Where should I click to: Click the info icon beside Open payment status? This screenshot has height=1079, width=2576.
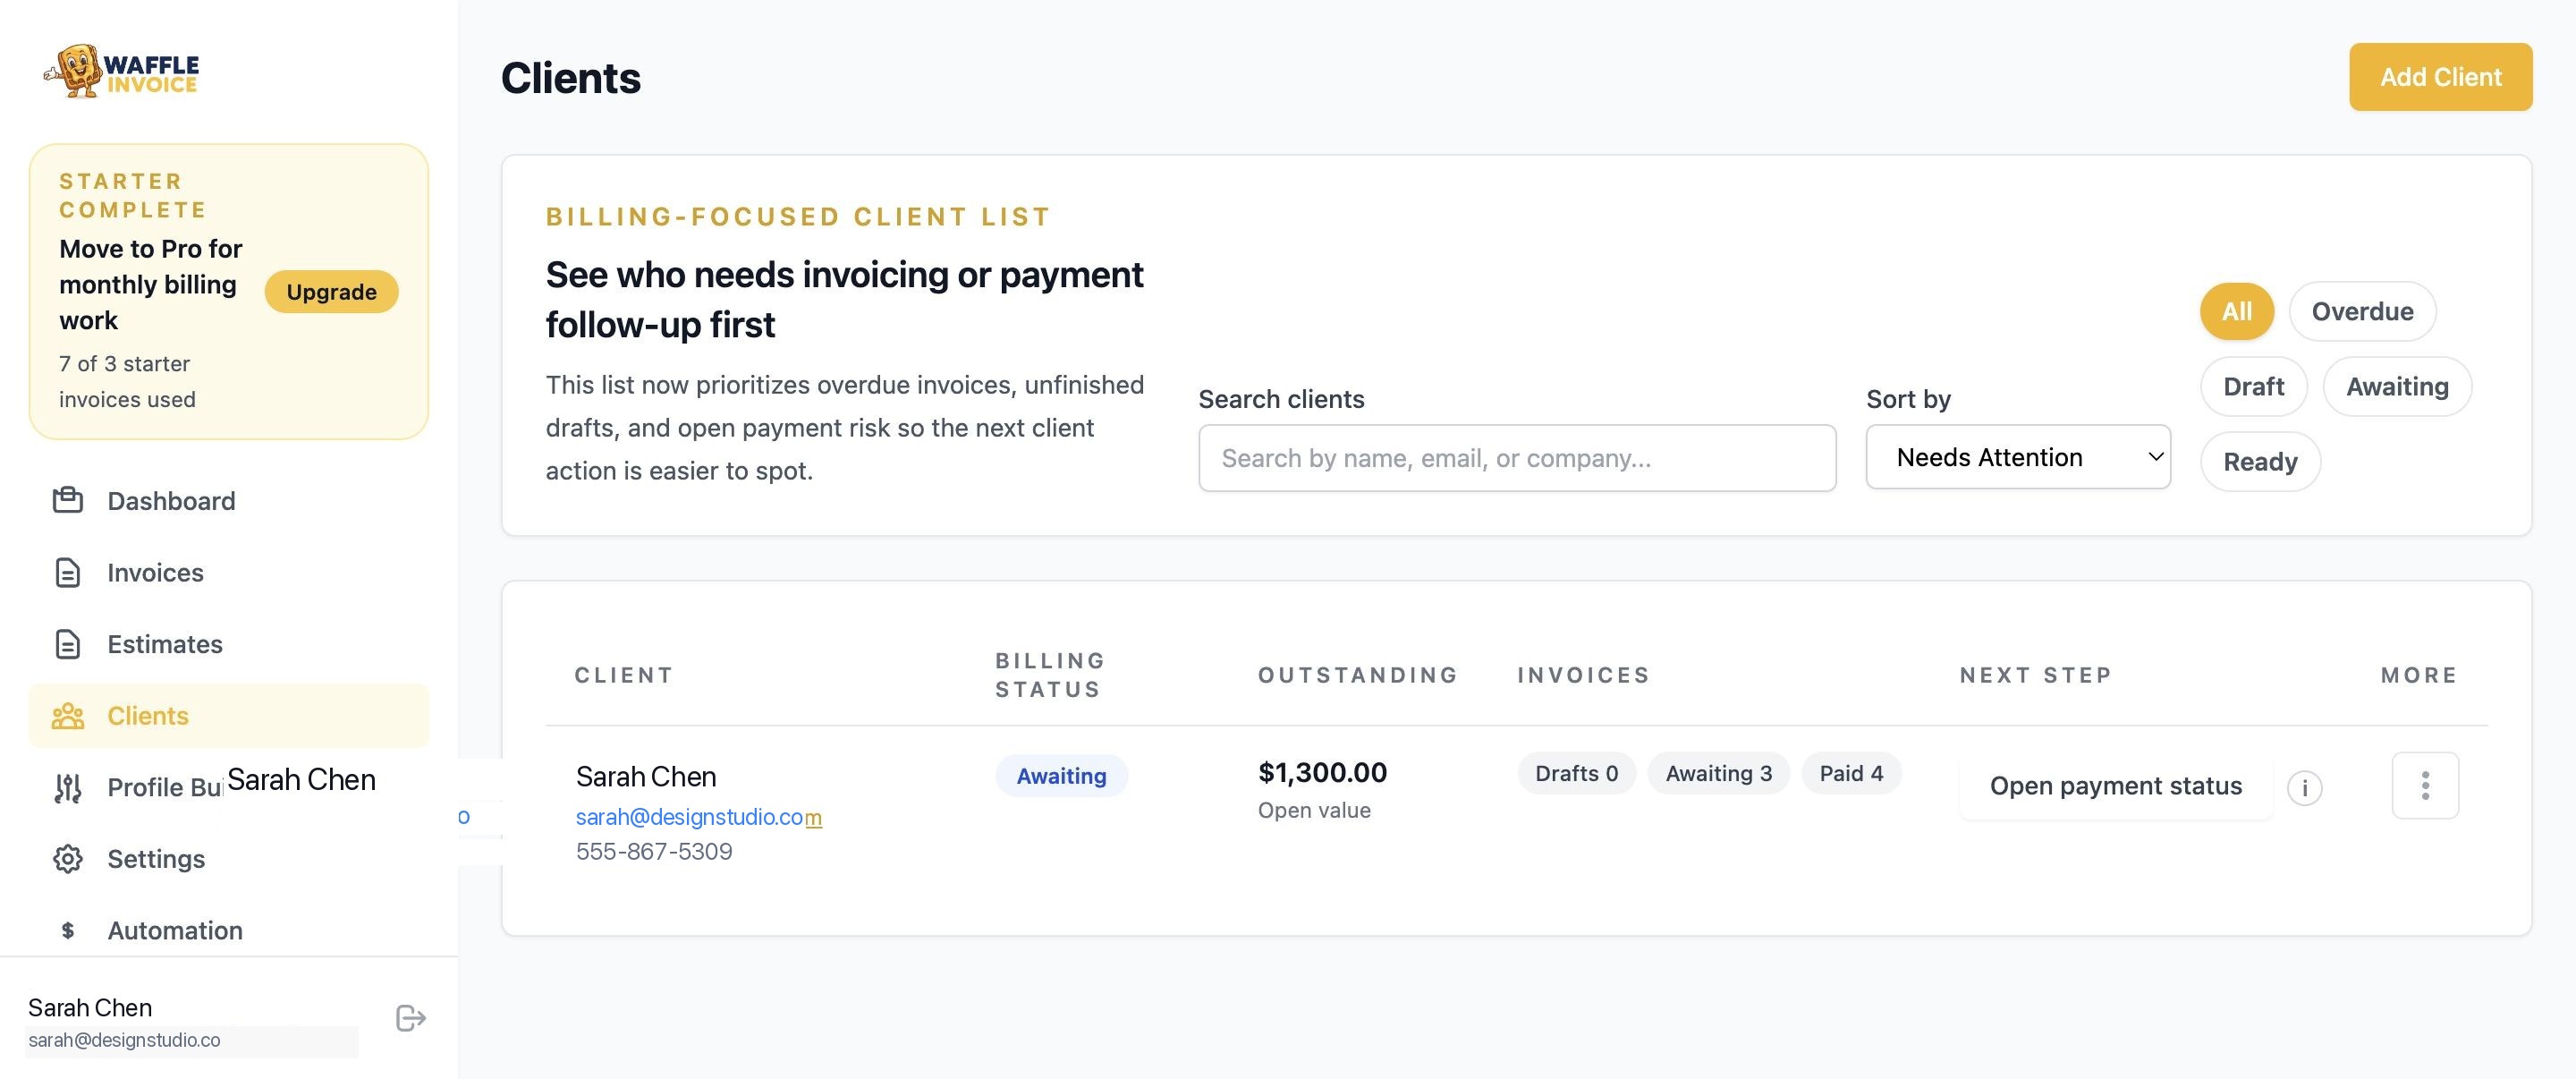[x=2305, y=788]
